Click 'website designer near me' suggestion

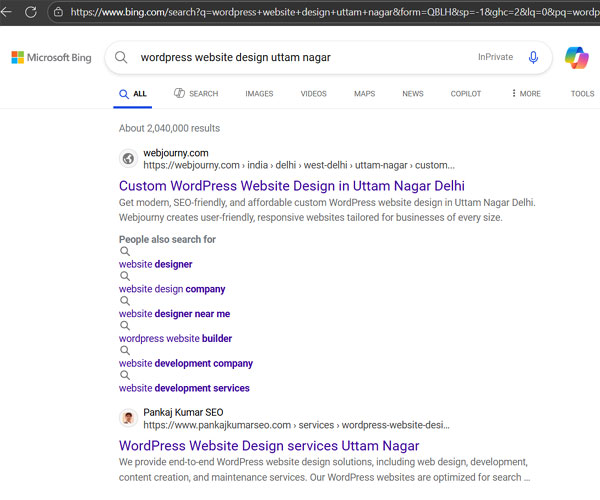174,314
